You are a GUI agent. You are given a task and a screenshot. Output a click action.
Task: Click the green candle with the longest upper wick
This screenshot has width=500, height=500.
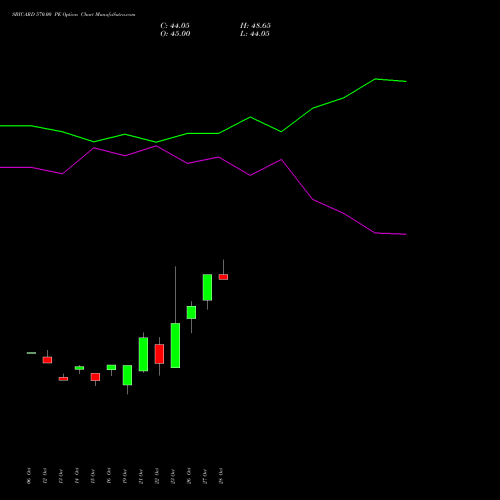click(175, 345)
